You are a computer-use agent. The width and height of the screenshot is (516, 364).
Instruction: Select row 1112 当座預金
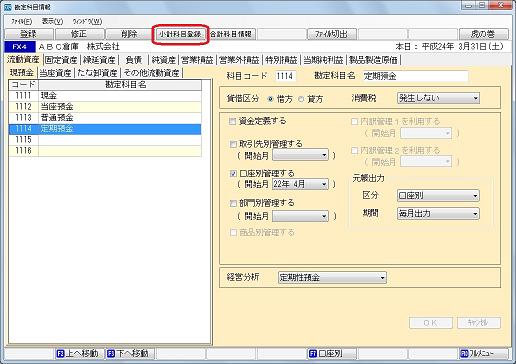pos(105,107)
